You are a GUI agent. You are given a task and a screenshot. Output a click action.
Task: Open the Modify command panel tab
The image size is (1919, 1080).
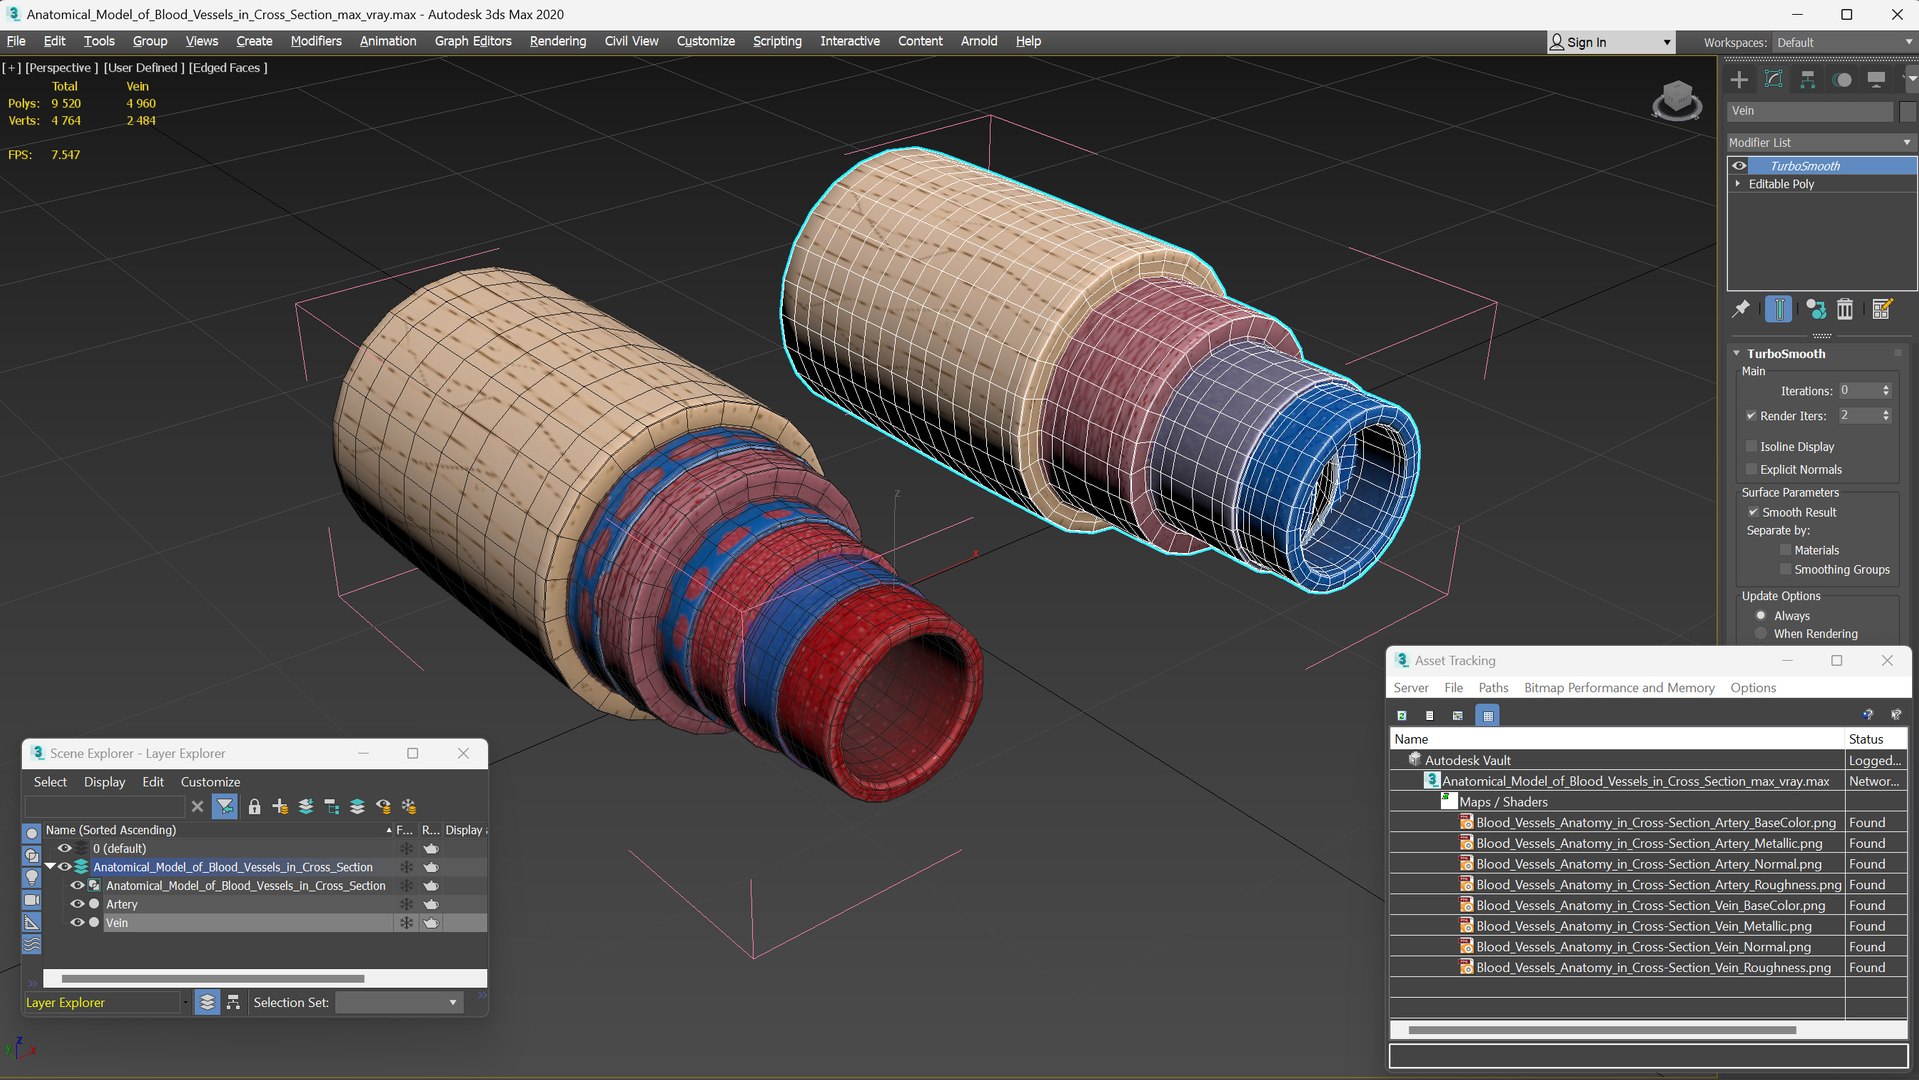(x=1773, y=80)
